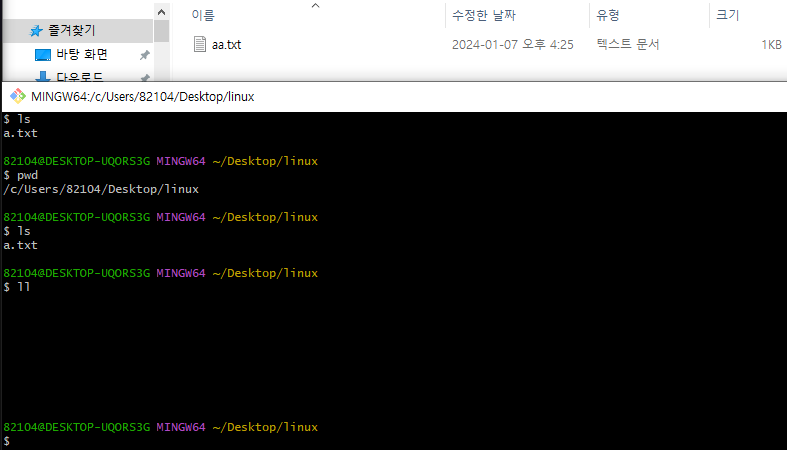787x450 pixels.
Task: Open the aa.txt text document icon
Action: click(200, 44)
